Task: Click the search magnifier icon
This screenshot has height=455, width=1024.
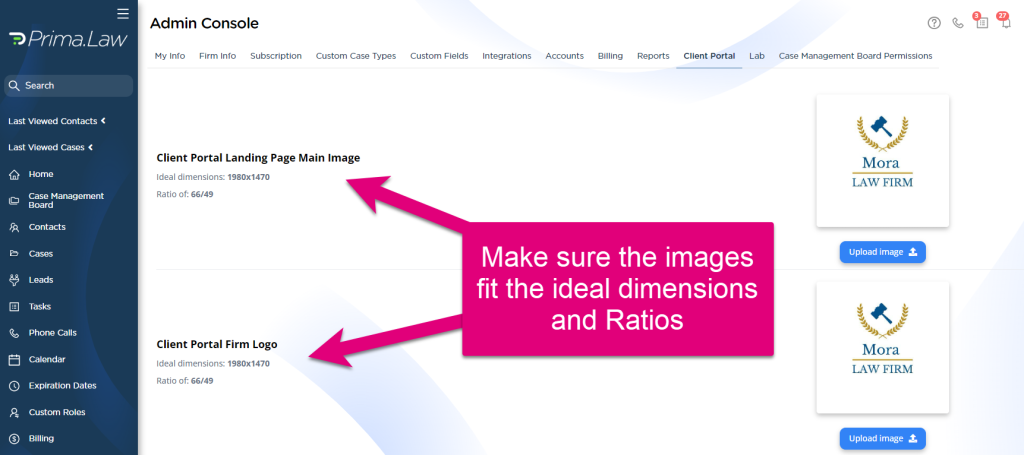Action: tap(15, 86)
